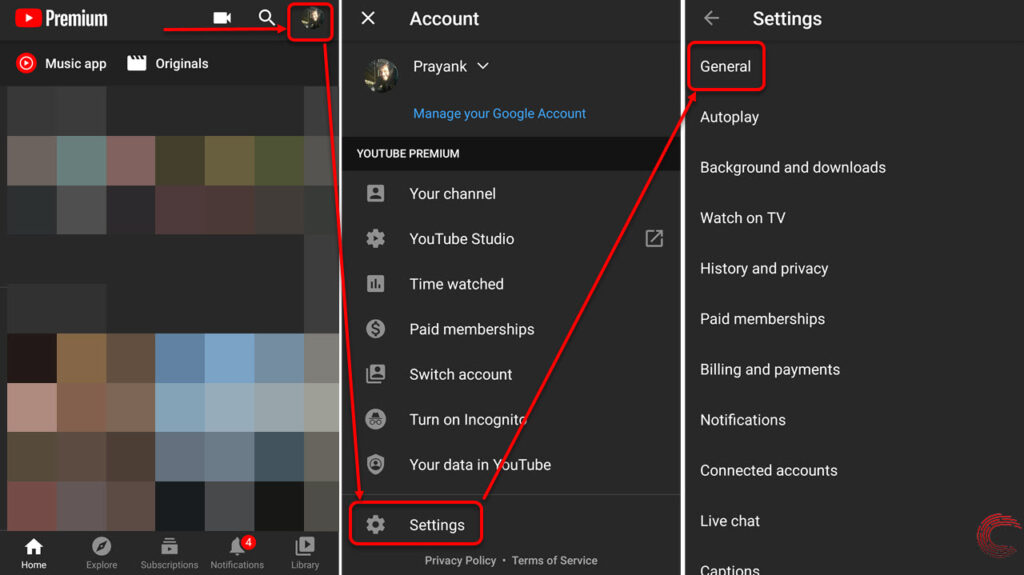Switch to the Explore tab
Image resolution: width=1024 pixels, height=575 pixels.
point(101,552)
